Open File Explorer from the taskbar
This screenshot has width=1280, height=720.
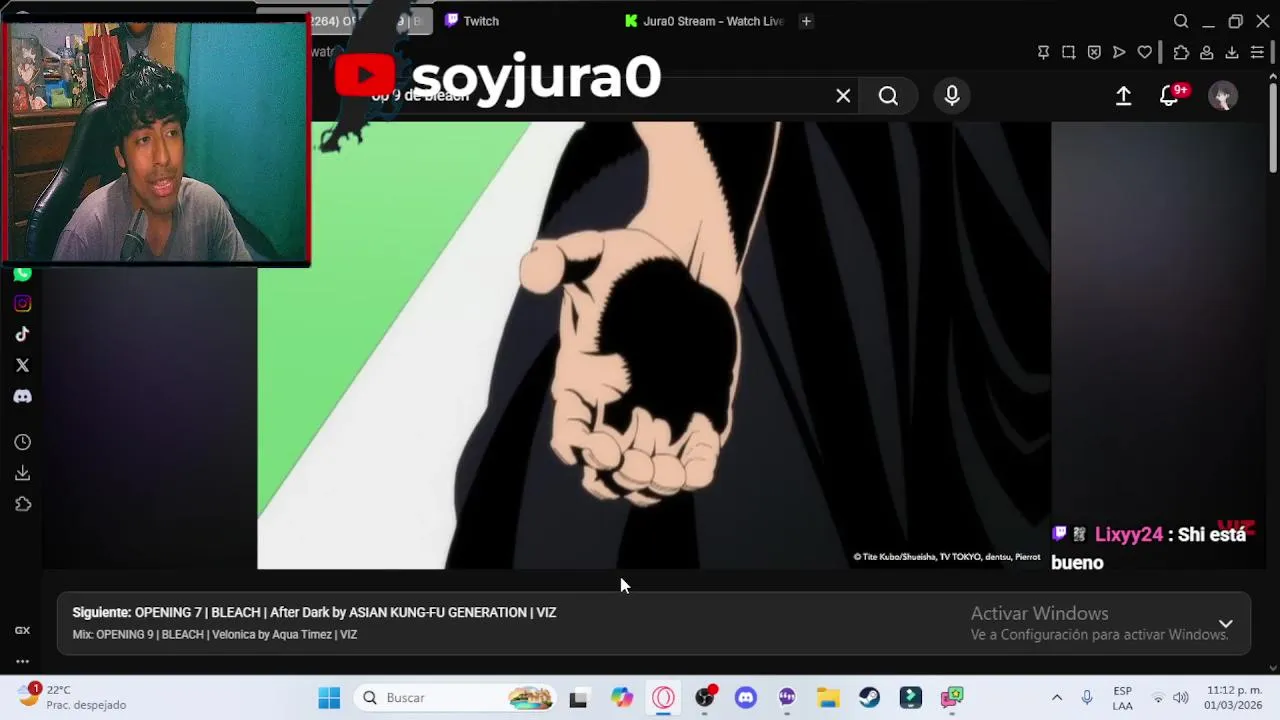pyautogui.click(x=828, y=698)
